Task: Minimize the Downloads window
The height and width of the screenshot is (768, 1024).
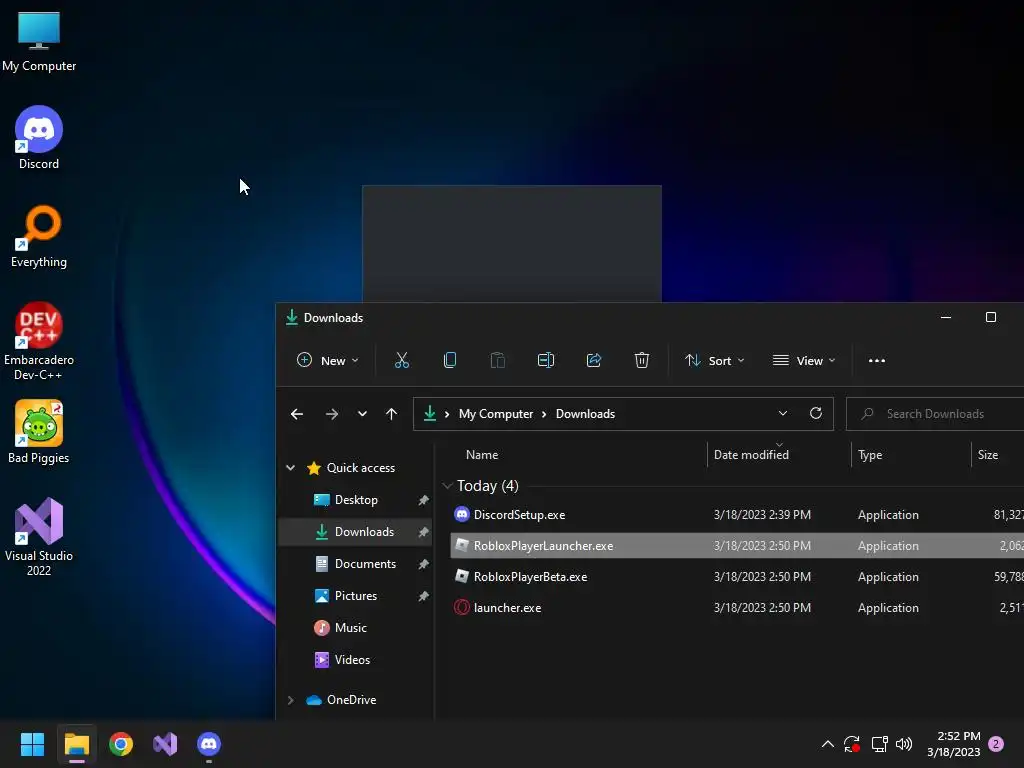Action: (x=946, y=317)
